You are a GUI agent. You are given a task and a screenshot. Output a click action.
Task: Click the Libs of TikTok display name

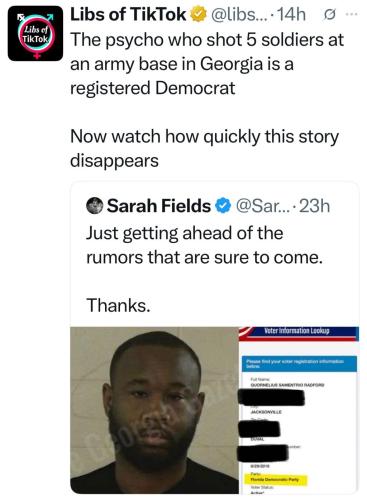(128, 15)
